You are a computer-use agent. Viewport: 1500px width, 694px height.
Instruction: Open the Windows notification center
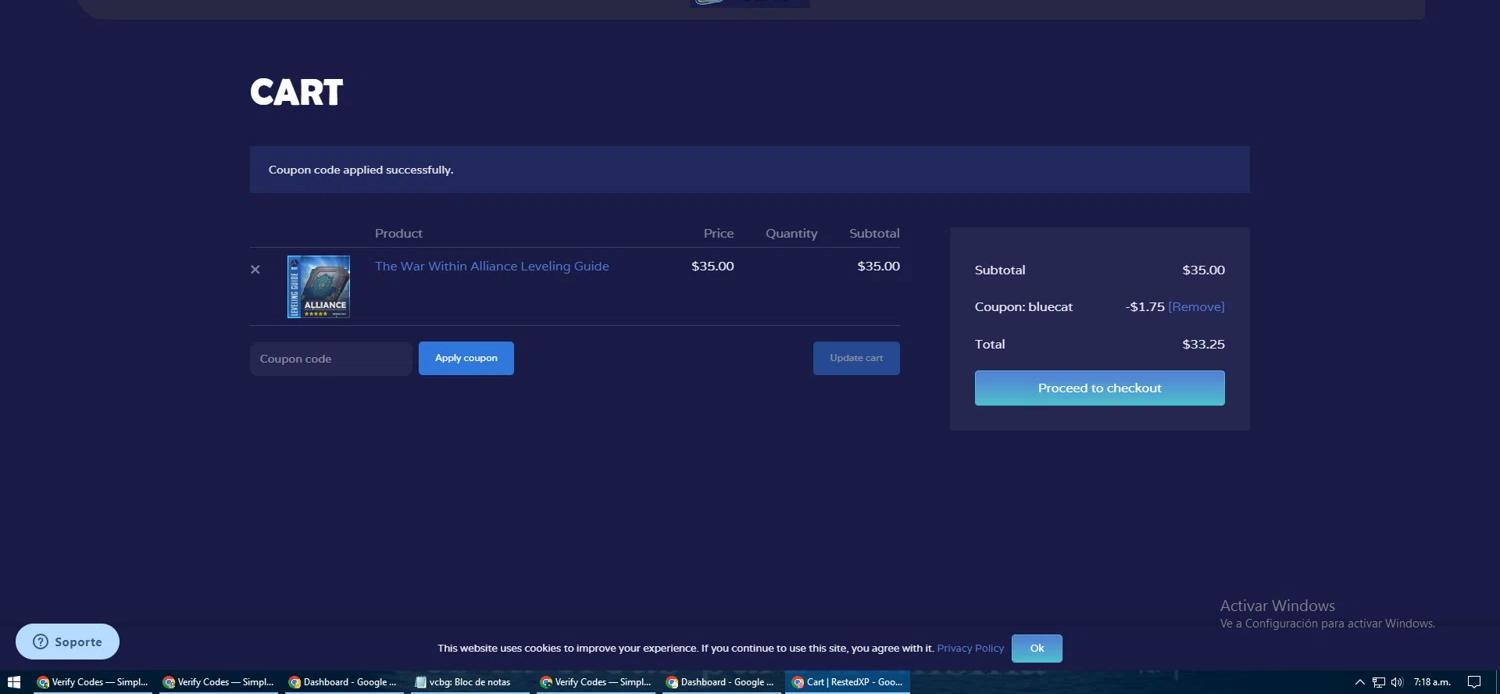1474,682
